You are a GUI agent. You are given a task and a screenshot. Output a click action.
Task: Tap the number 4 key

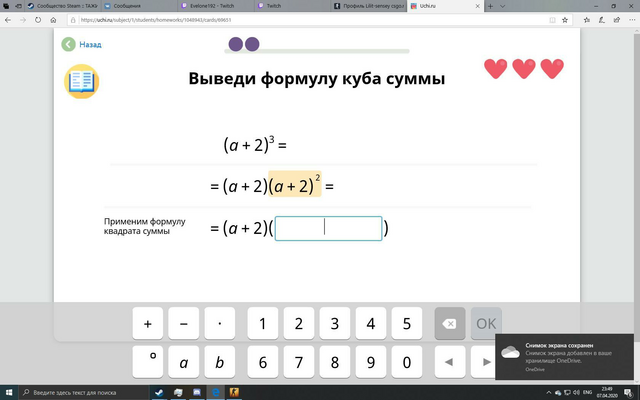point(371,324)
